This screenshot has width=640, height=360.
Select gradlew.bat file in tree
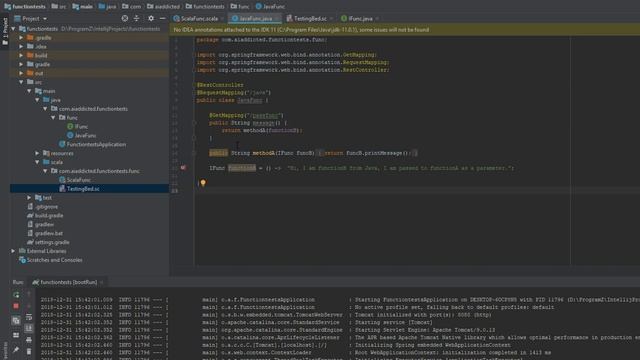click(45, 233)
